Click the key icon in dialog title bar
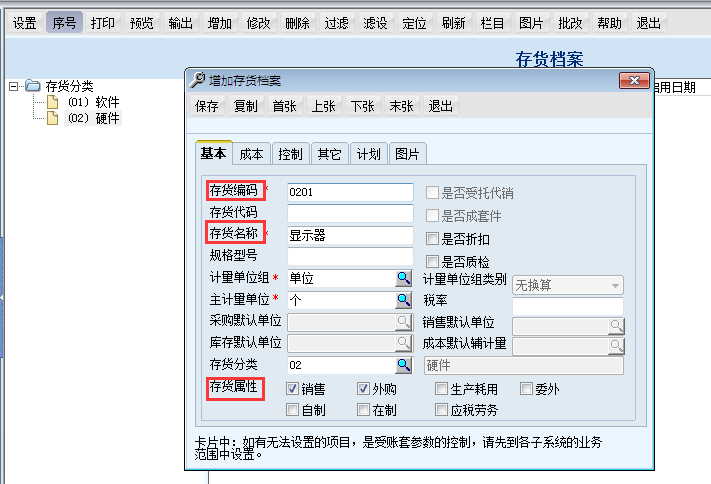This screenshot has height=484, width=711. (197, 80)
